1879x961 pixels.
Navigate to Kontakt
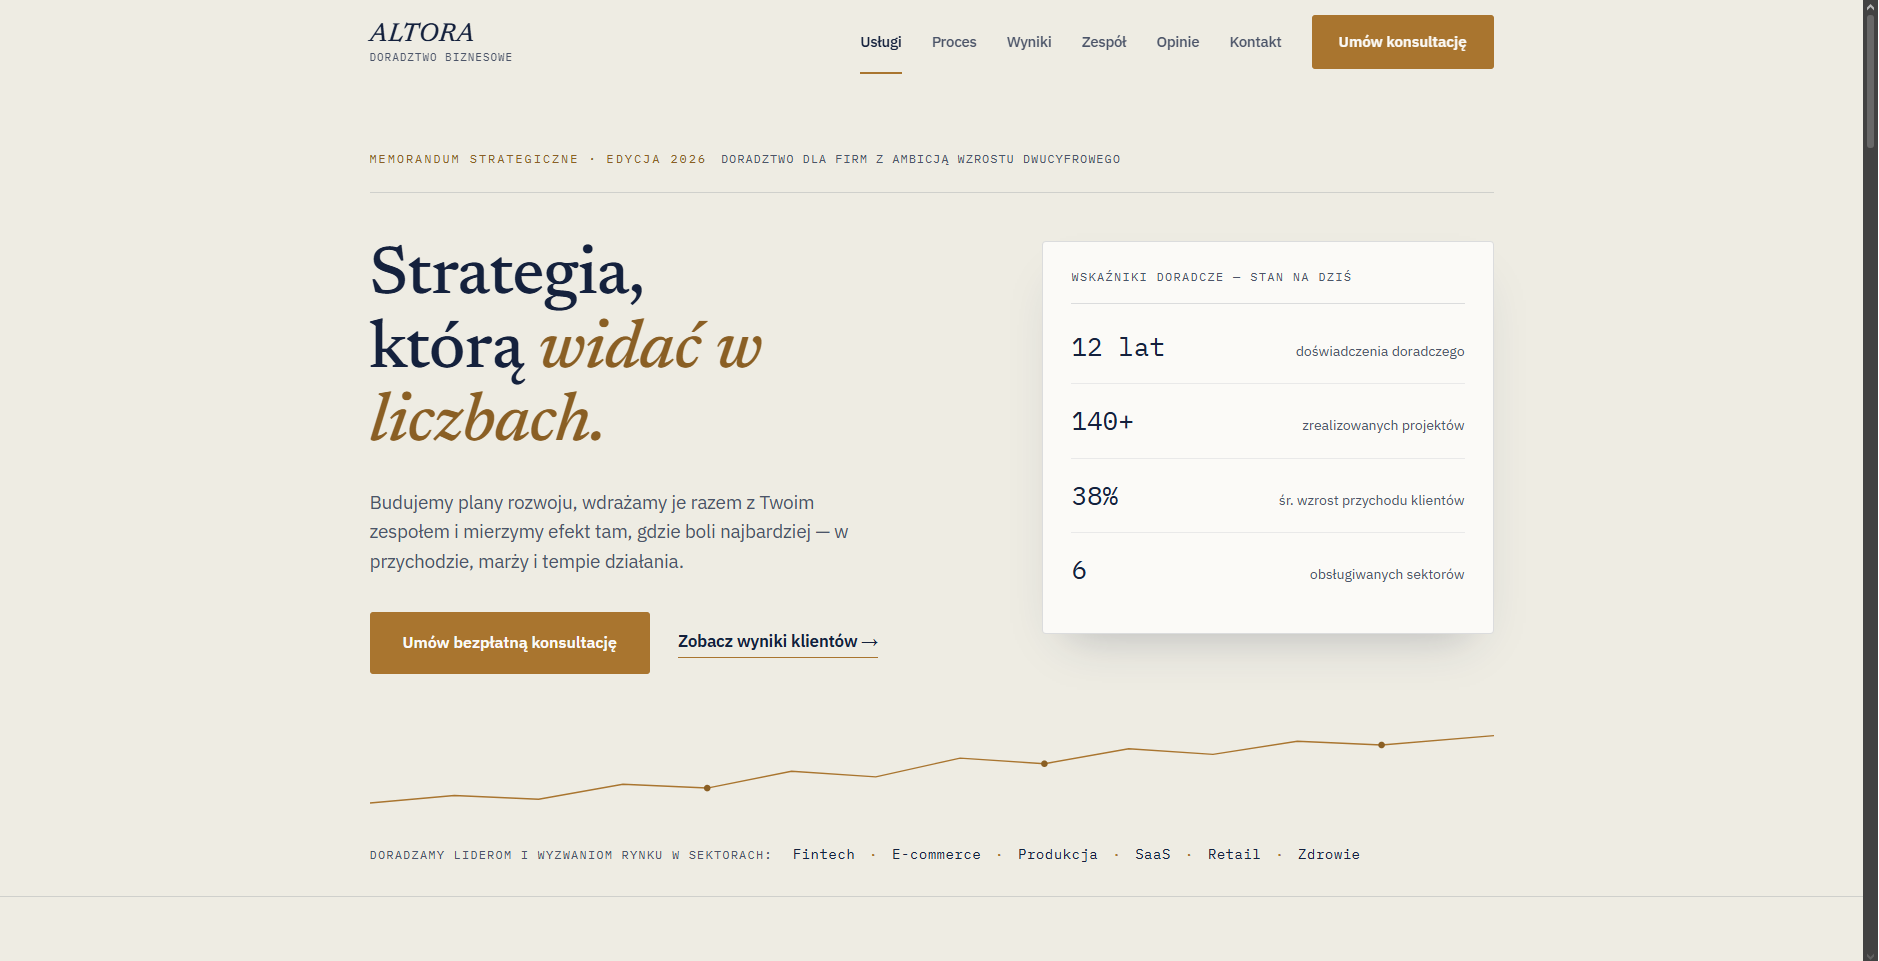(1255, 42)
